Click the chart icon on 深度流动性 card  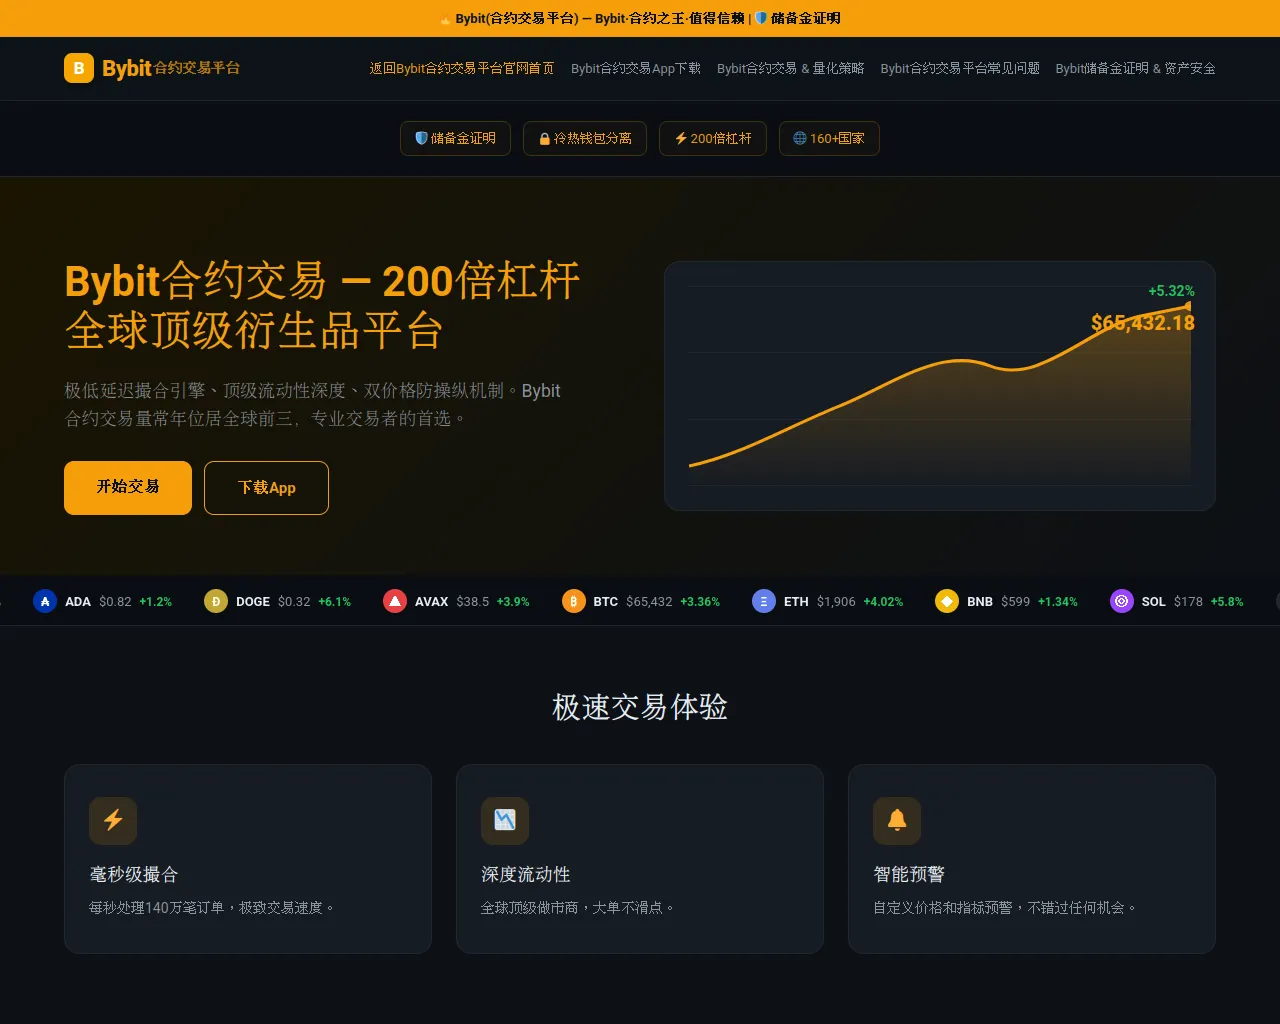coord(505,821)
